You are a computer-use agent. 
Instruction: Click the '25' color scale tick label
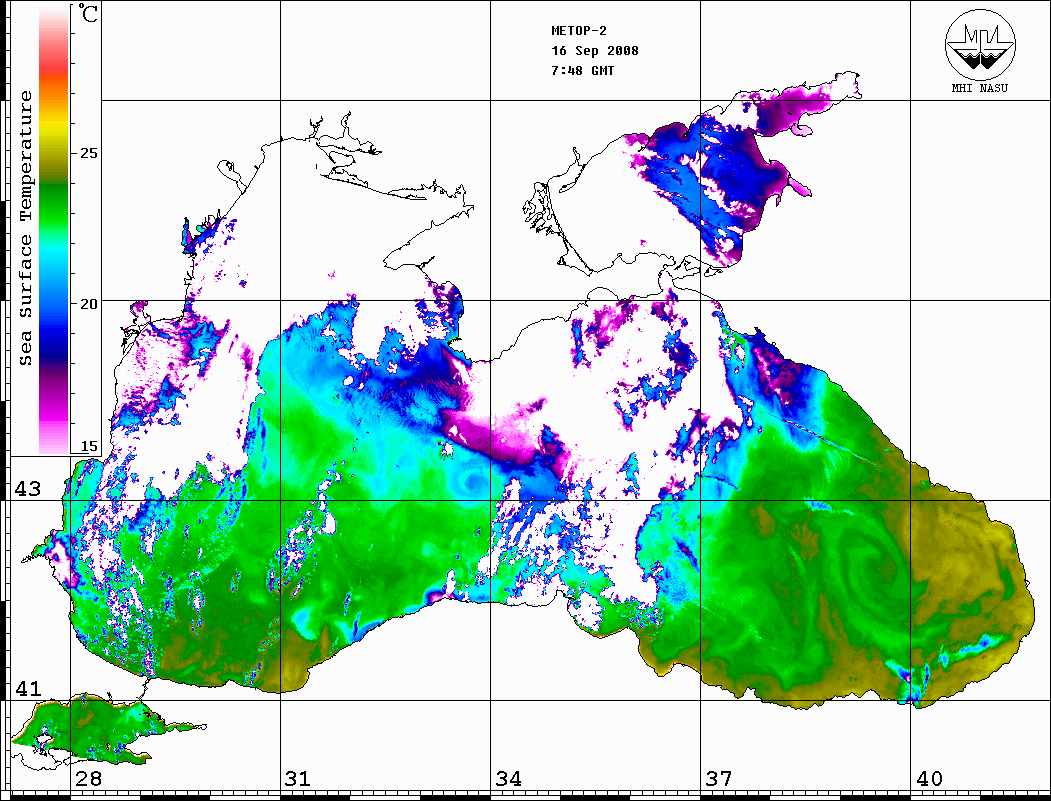pos(88,153)
